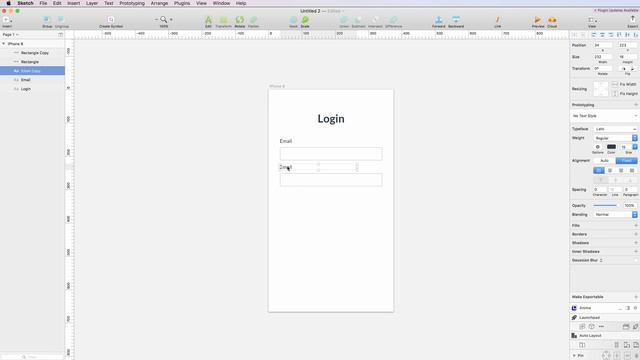Collapse the iPhone 8 artboard group
640x360 pixels.
tap(4, 44)
